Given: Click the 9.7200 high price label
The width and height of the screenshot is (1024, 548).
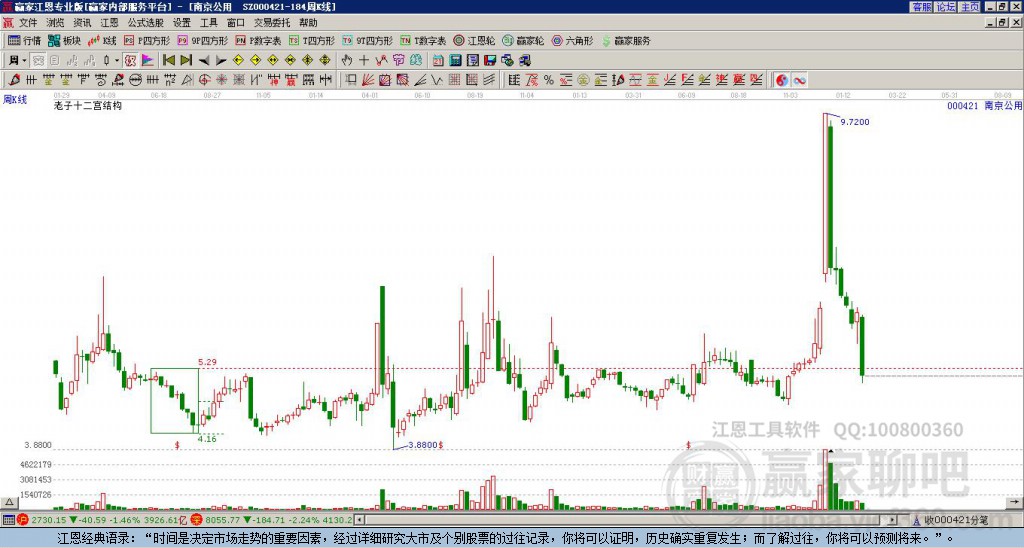Looking at the screenshot, I should coord(855,122).
